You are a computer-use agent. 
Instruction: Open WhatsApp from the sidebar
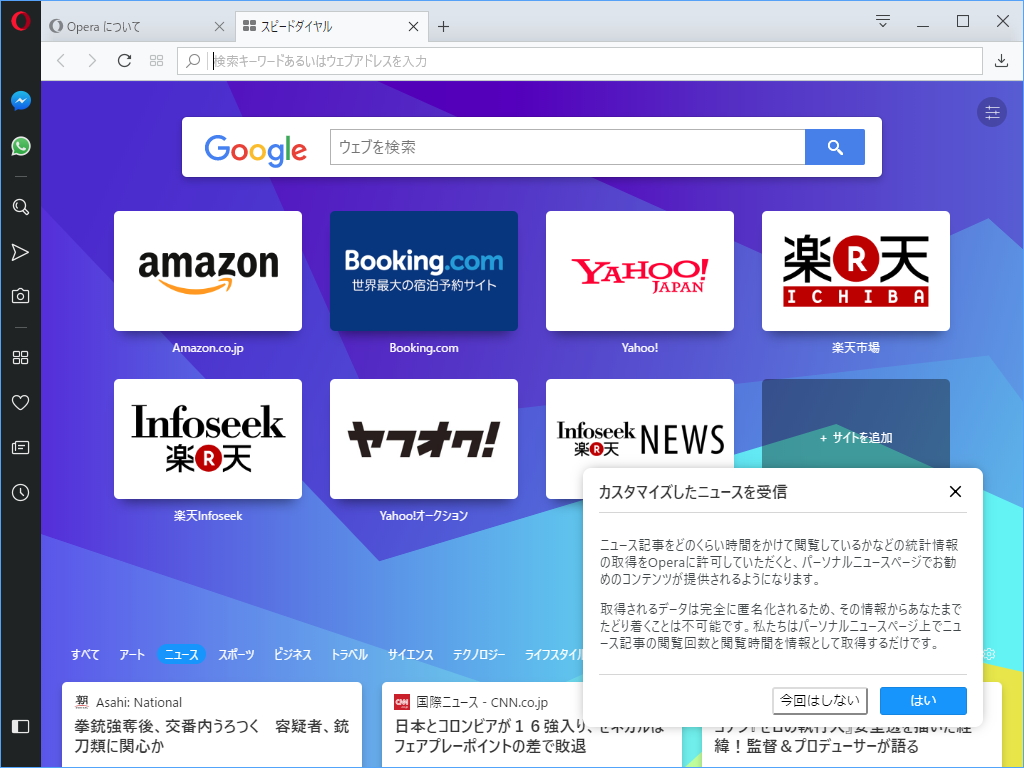[20, 146]
